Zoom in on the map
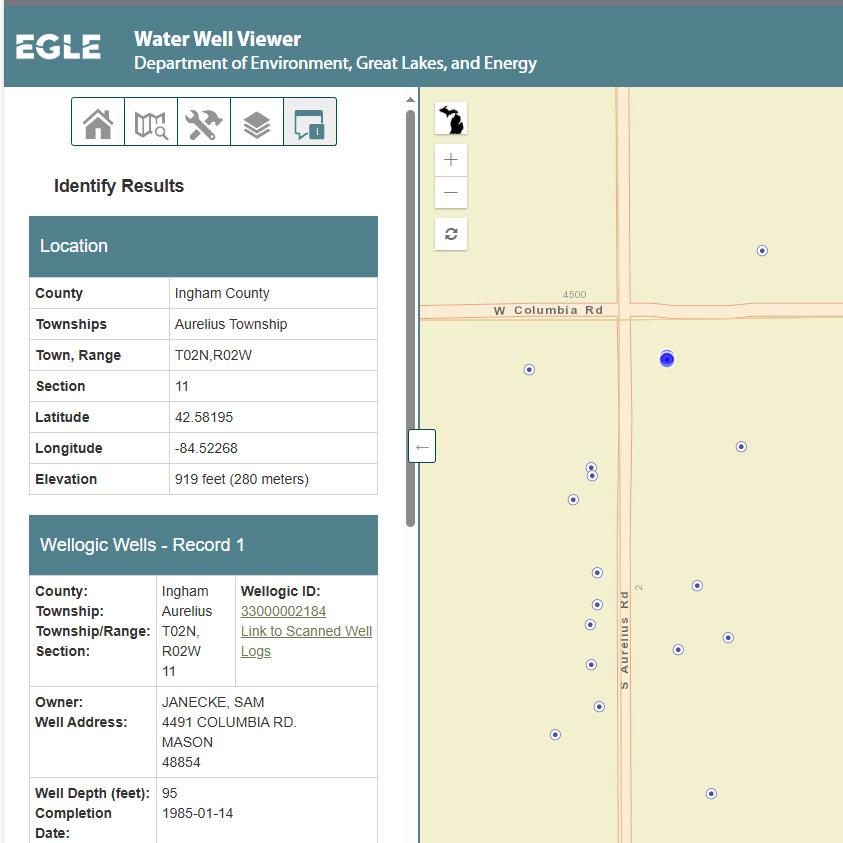This screenshot has height=843, width=843. click(451, 160)
